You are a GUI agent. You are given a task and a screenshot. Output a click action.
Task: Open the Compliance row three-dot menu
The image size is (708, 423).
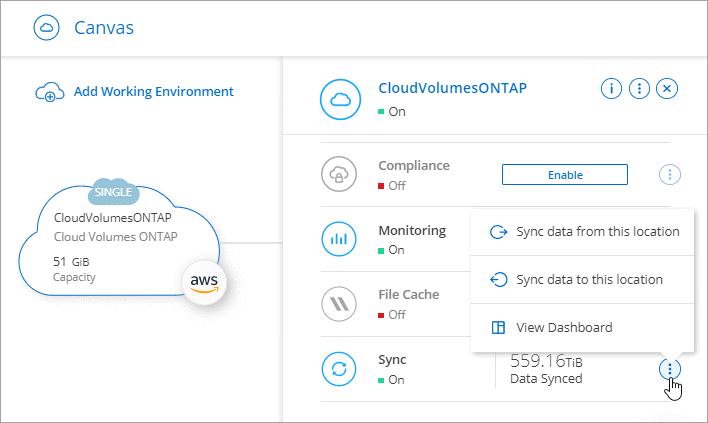pyautogui.click(x=670, y=175)
